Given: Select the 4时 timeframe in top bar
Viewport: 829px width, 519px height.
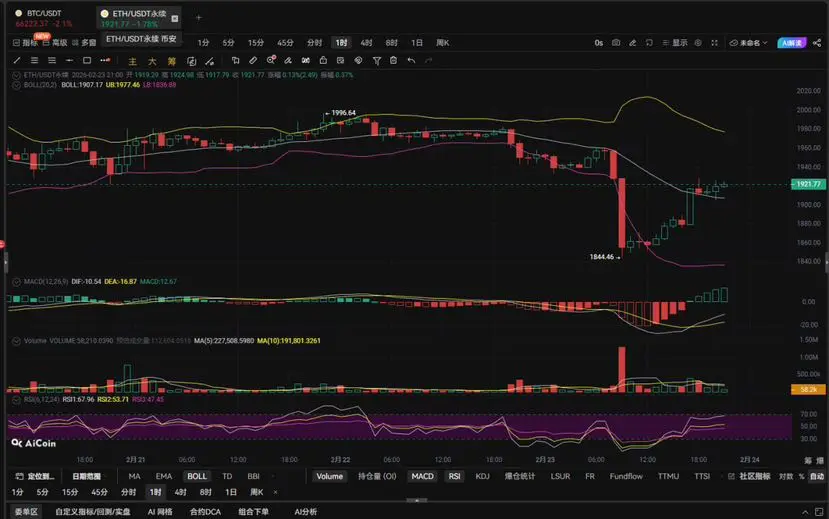Looking at the screenshot, I should [366, 43].
